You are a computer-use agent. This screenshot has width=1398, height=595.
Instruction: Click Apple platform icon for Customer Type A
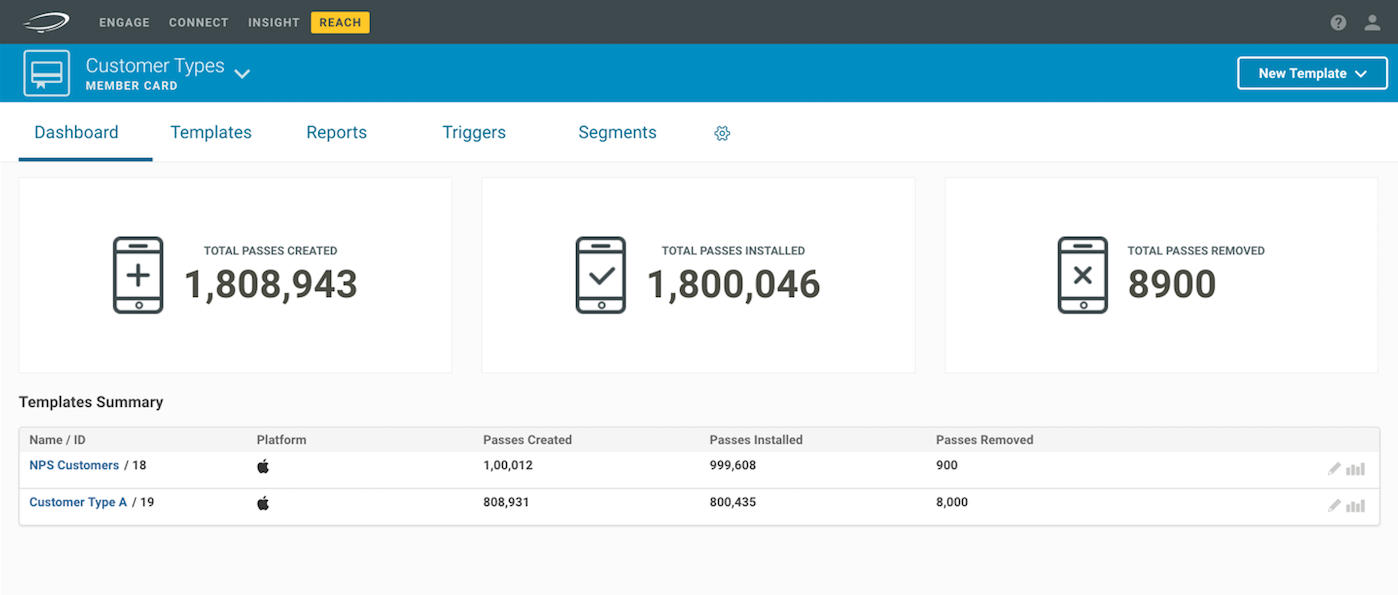(x=263, y=503)
